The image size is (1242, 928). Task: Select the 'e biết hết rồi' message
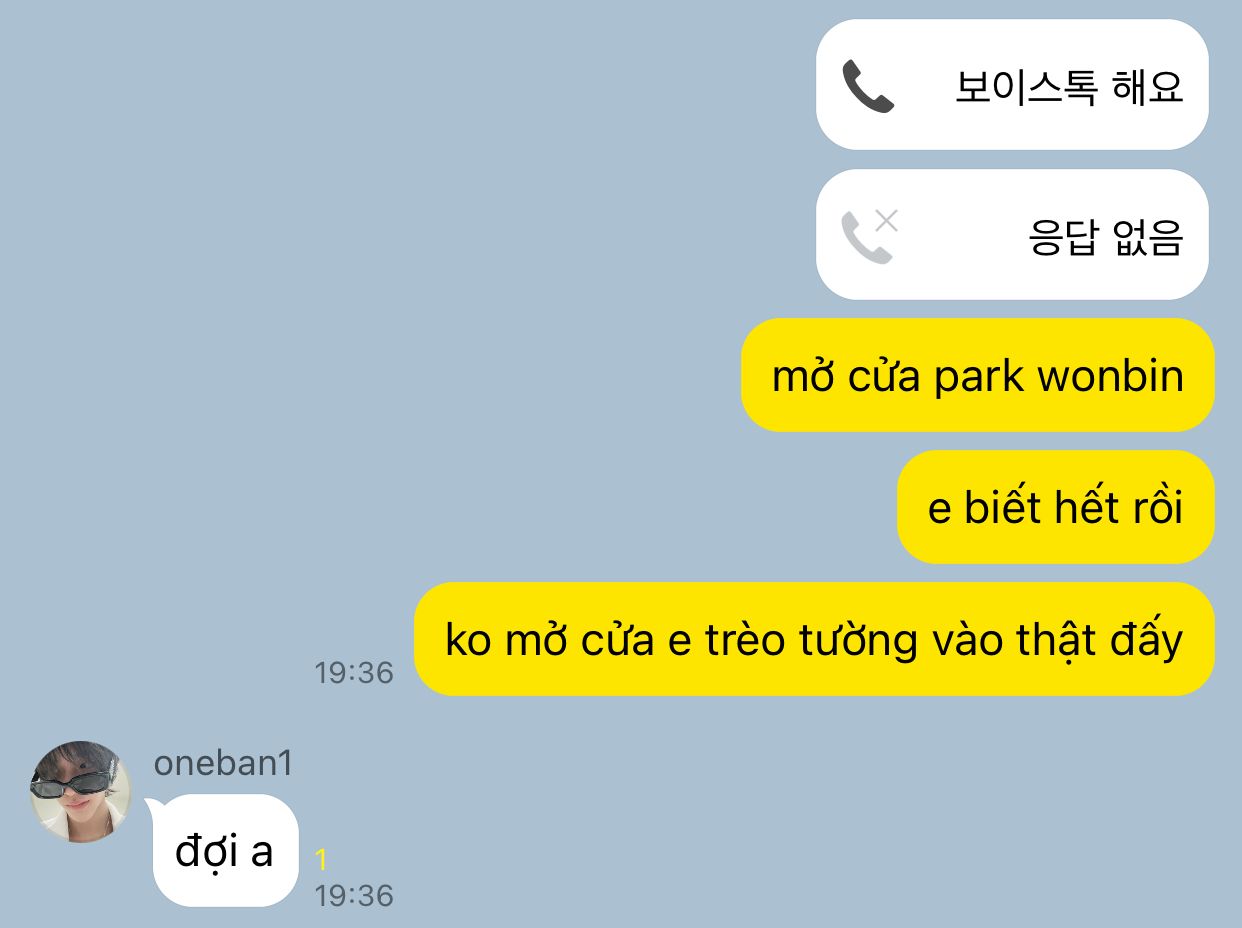[x=1055, y=507]
